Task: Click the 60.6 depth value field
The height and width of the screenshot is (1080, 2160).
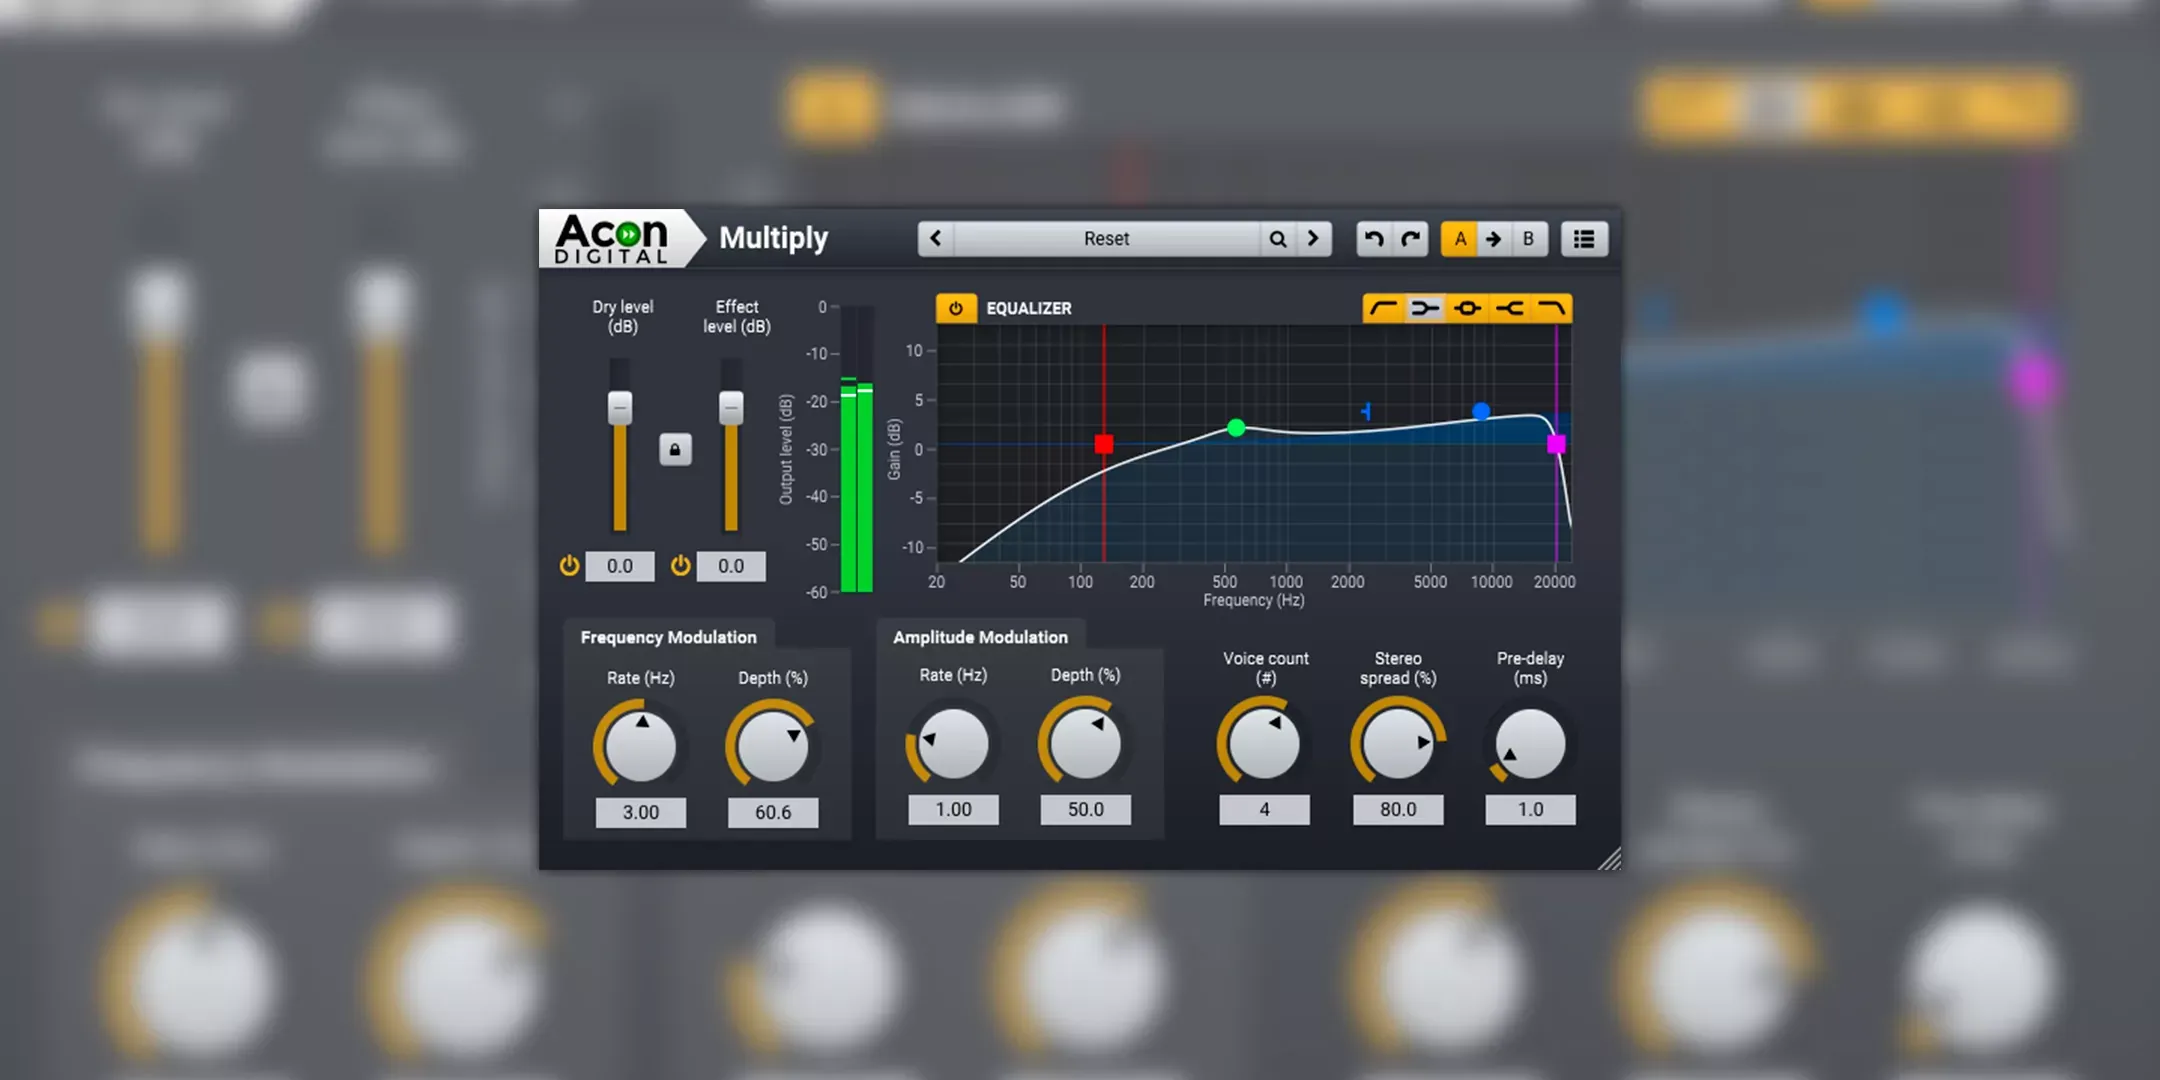Action: pos(773,813)
